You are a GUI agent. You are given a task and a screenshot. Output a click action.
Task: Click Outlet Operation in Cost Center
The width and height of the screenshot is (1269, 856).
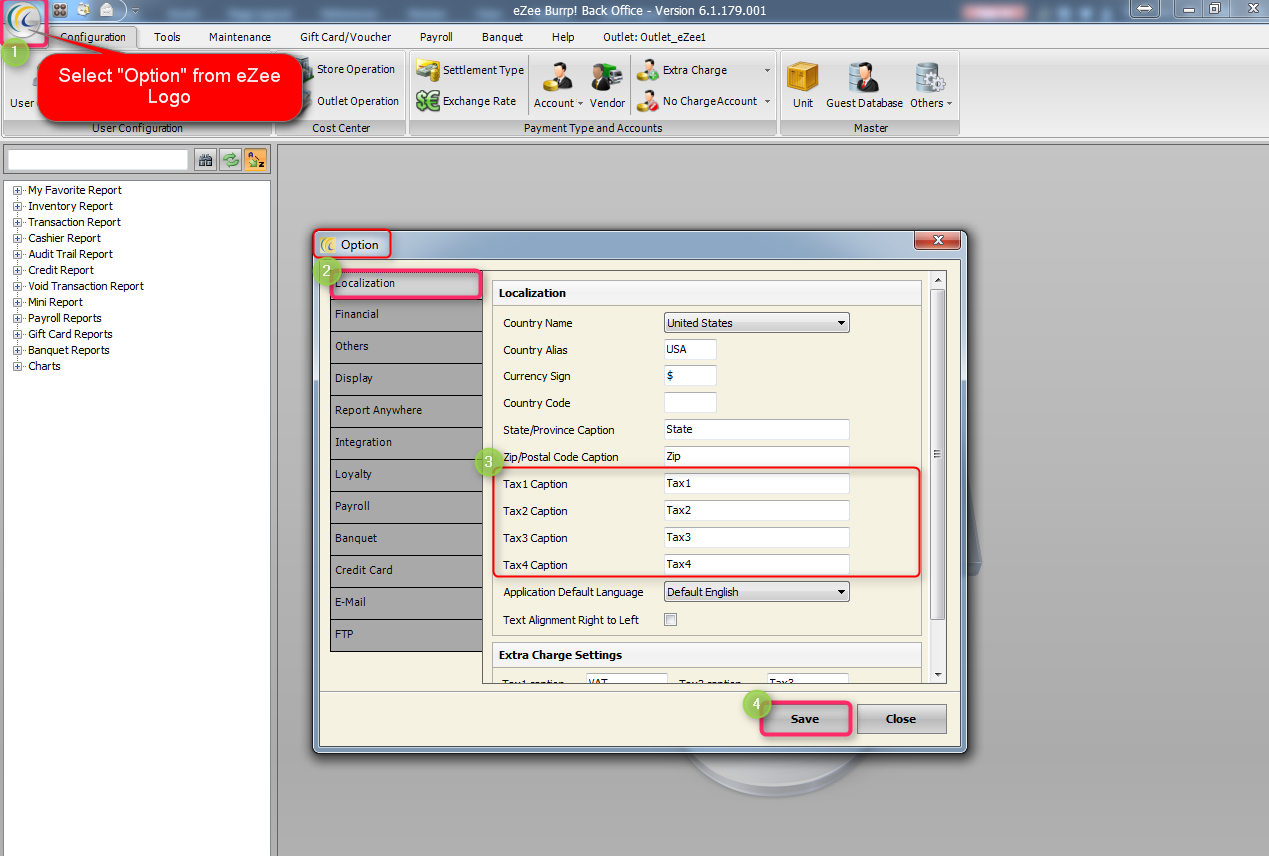click(358, 101)
